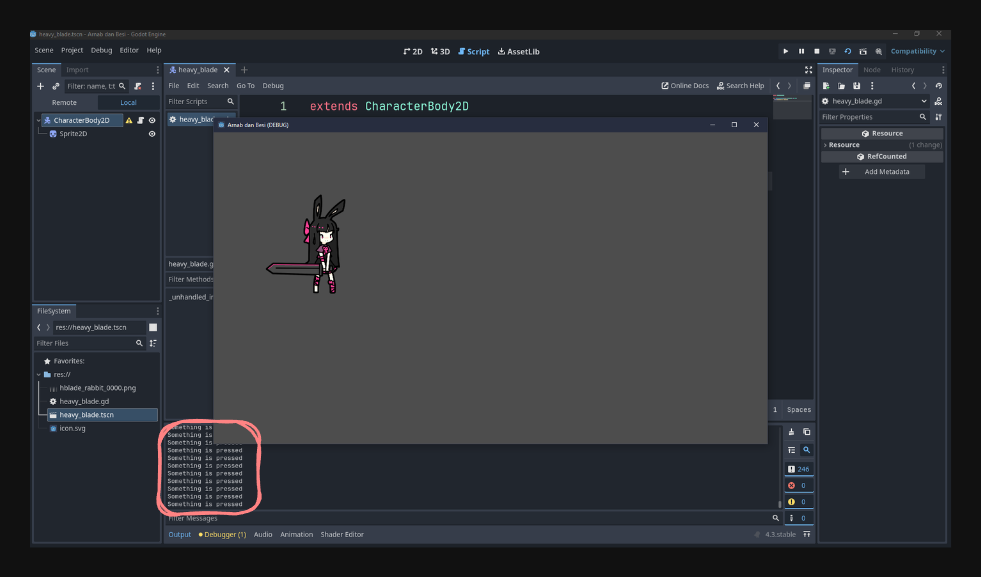Open the Inspector dock options menu
This screenshot has width=981, height=577.
(943, 70)
